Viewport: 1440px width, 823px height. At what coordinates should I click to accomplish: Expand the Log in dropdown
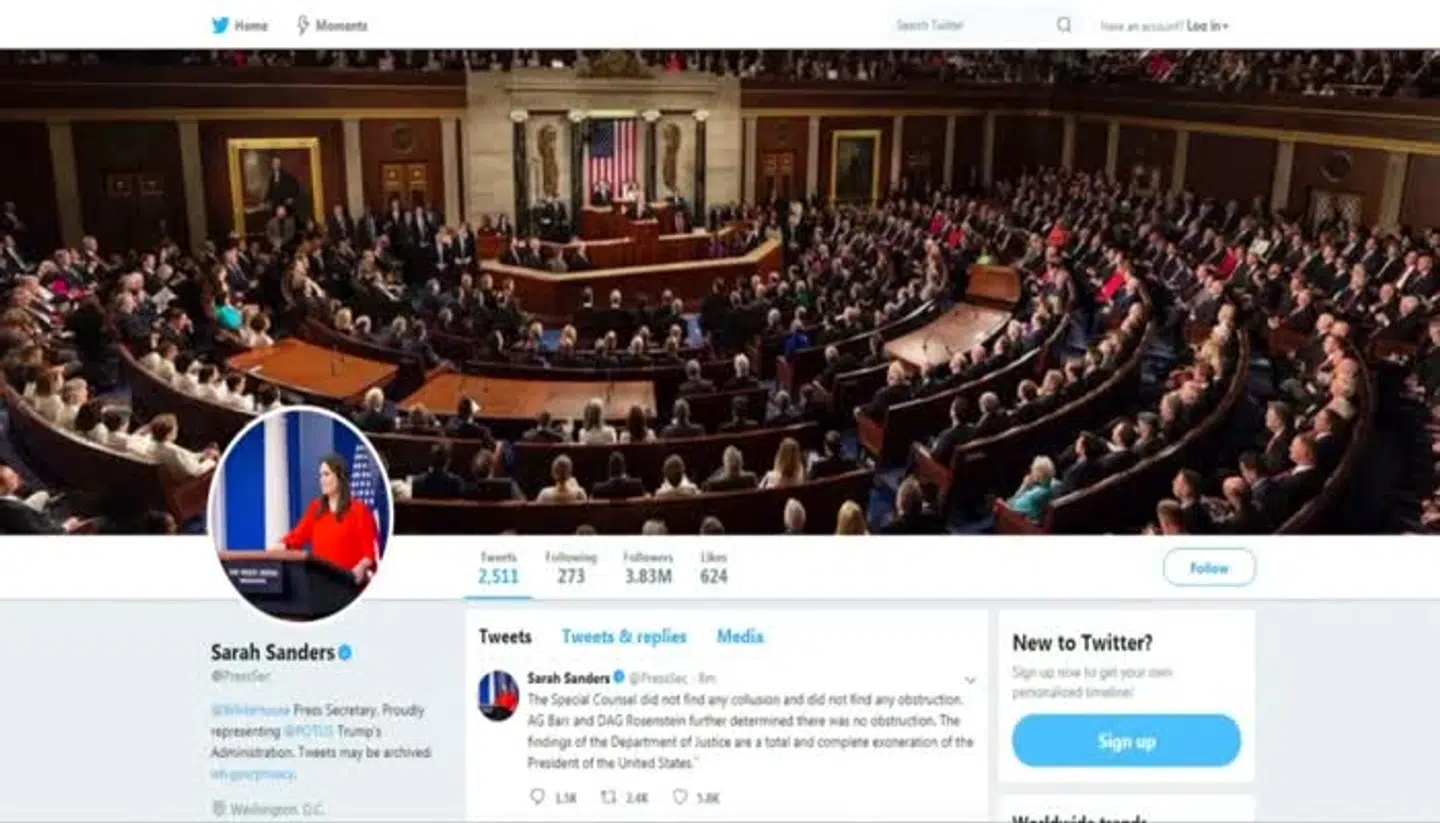pos(1207,26)
